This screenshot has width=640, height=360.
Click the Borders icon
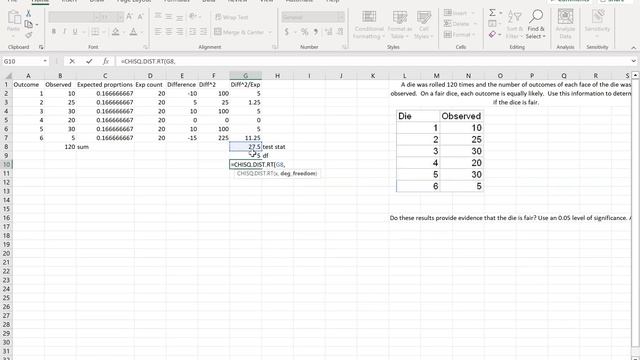pos(95,32)
